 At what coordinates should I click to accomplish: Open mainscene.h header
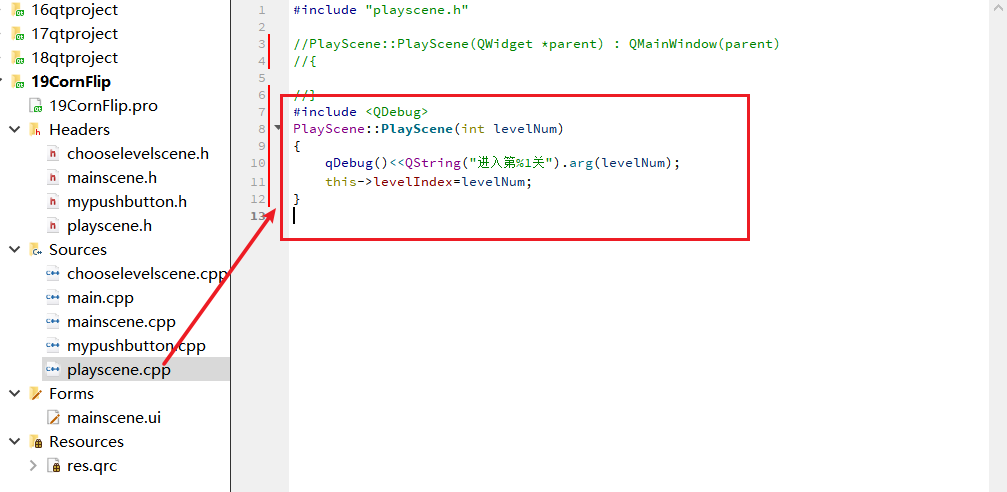[112, 178]
